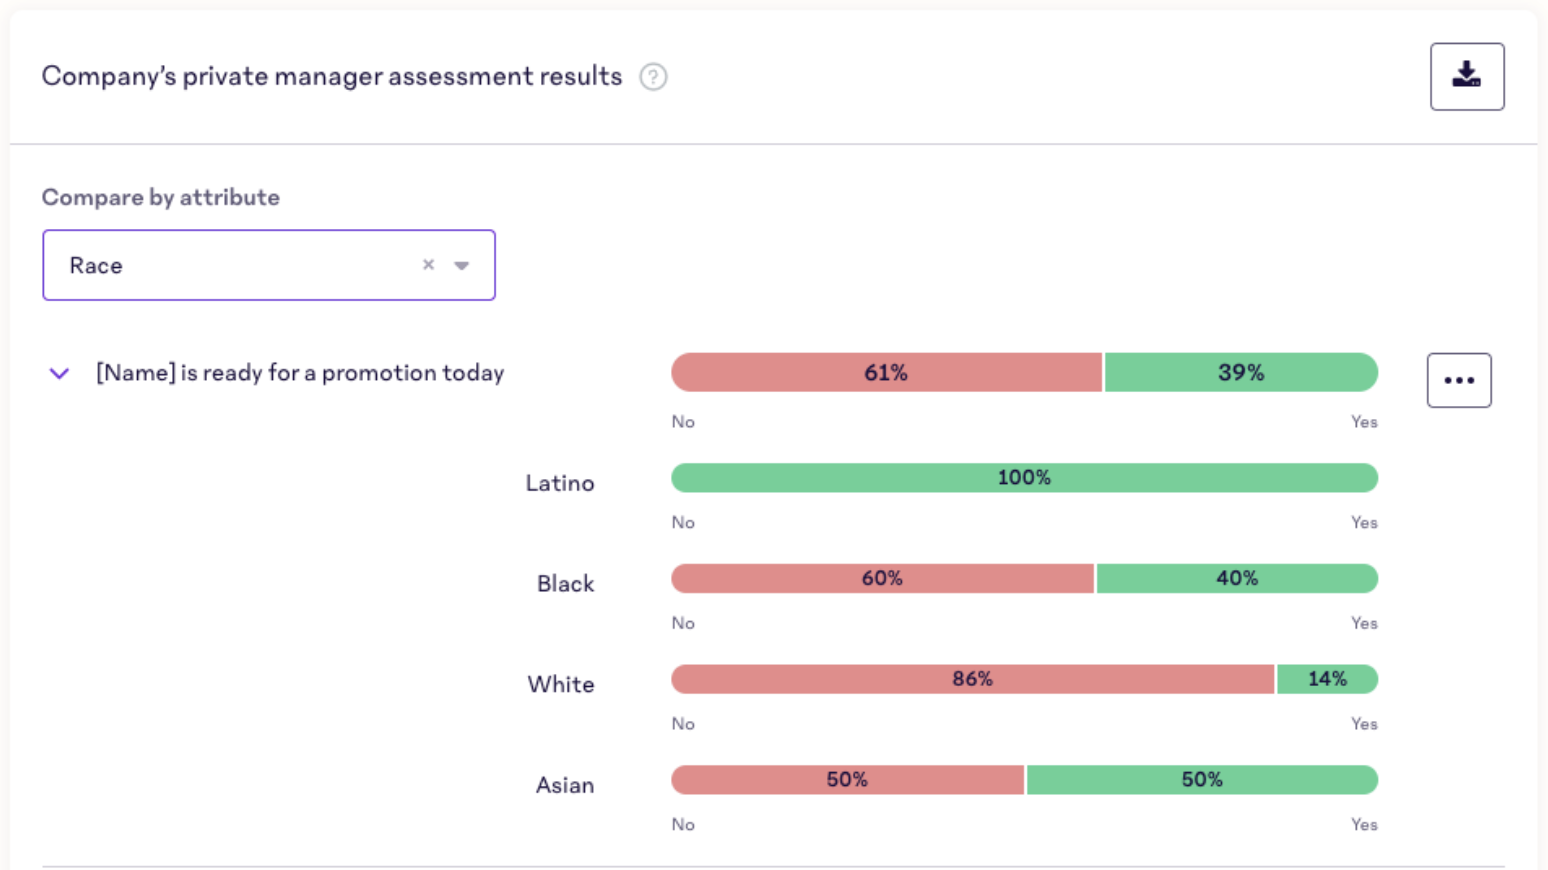Screen dimensions: 1548x870
Task: Click the 'Compare by attribute' label
Action: point(161,197)
